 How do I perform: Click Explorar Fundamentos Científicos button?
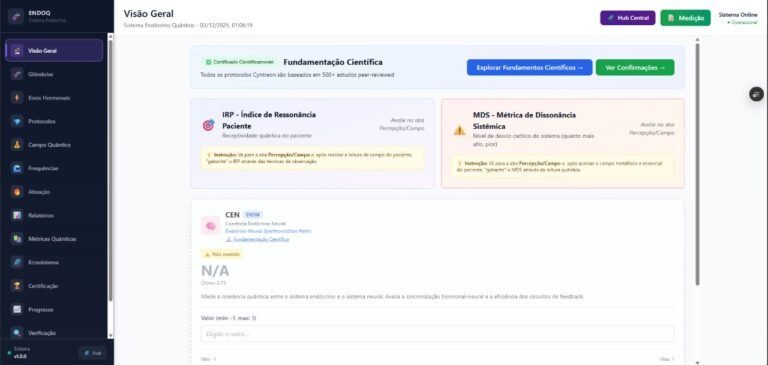click(529, 68)
